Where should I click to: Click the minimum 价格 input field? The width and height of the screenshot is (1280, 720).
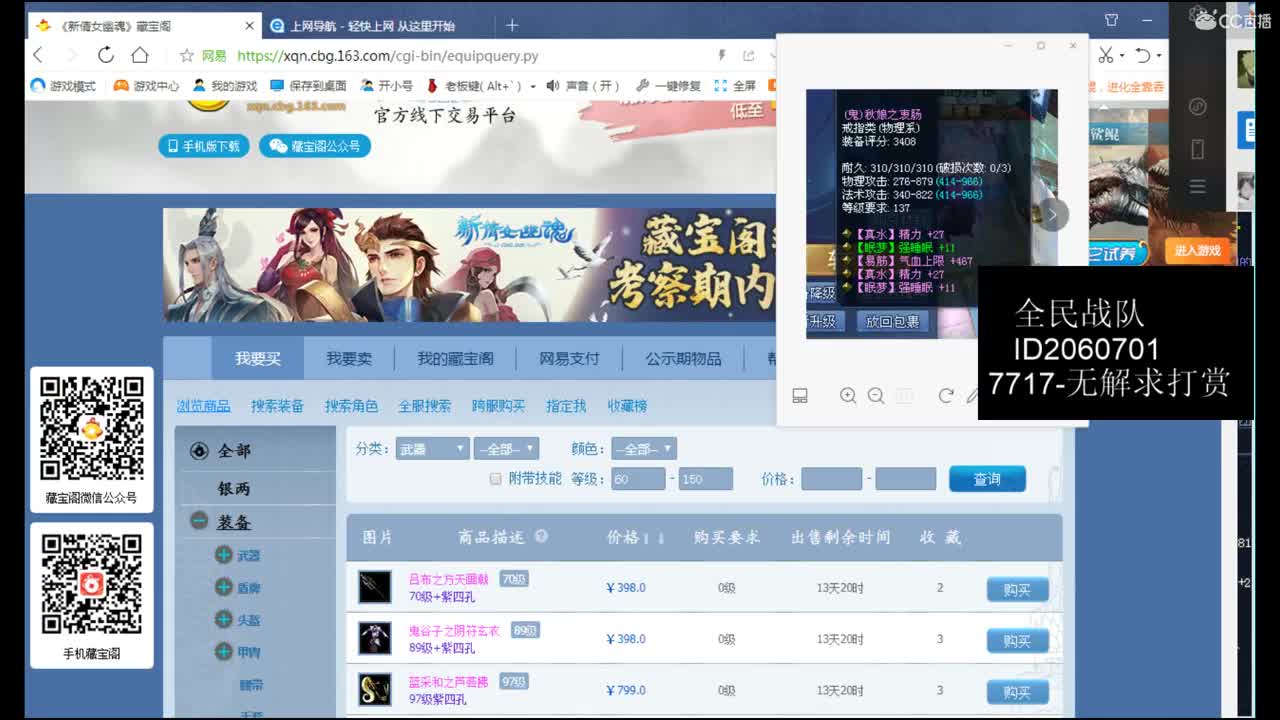tap(831, 479)
